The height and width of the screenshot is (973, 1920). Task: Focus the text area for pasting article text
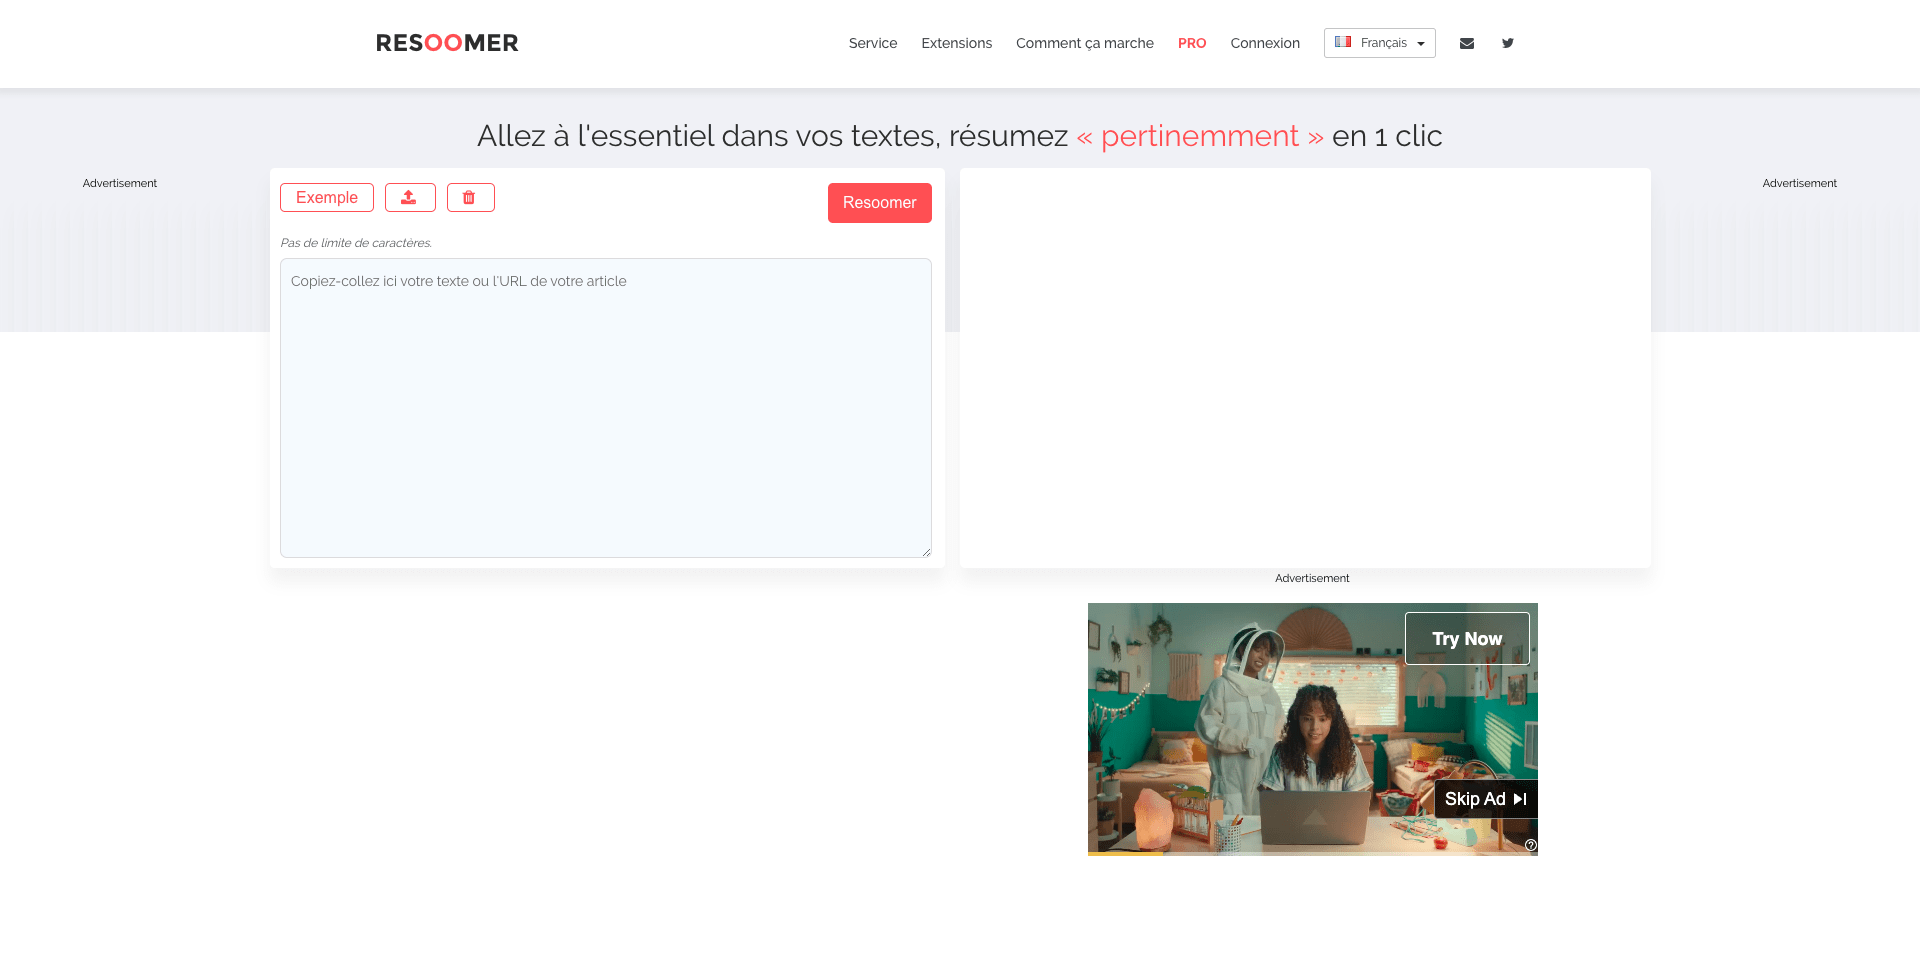tap(605, 407)
